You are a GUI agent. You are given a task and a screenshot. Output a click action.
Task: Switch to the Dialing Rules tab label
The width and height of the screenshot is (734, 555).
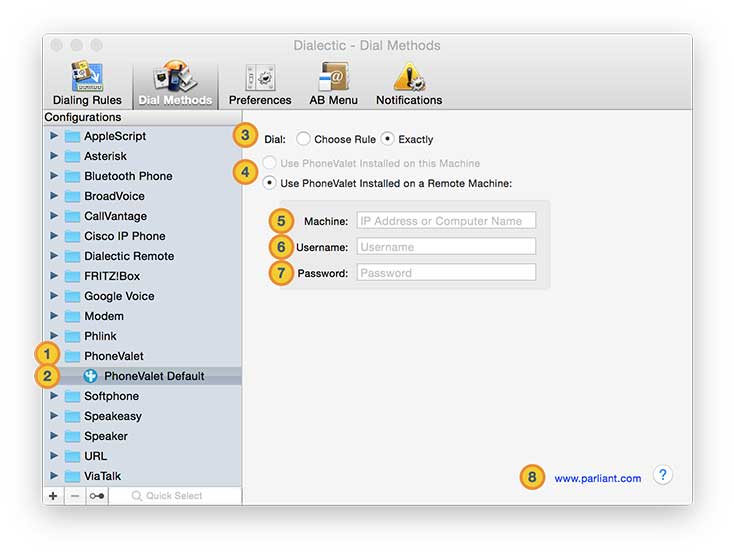tap(87, 100)
